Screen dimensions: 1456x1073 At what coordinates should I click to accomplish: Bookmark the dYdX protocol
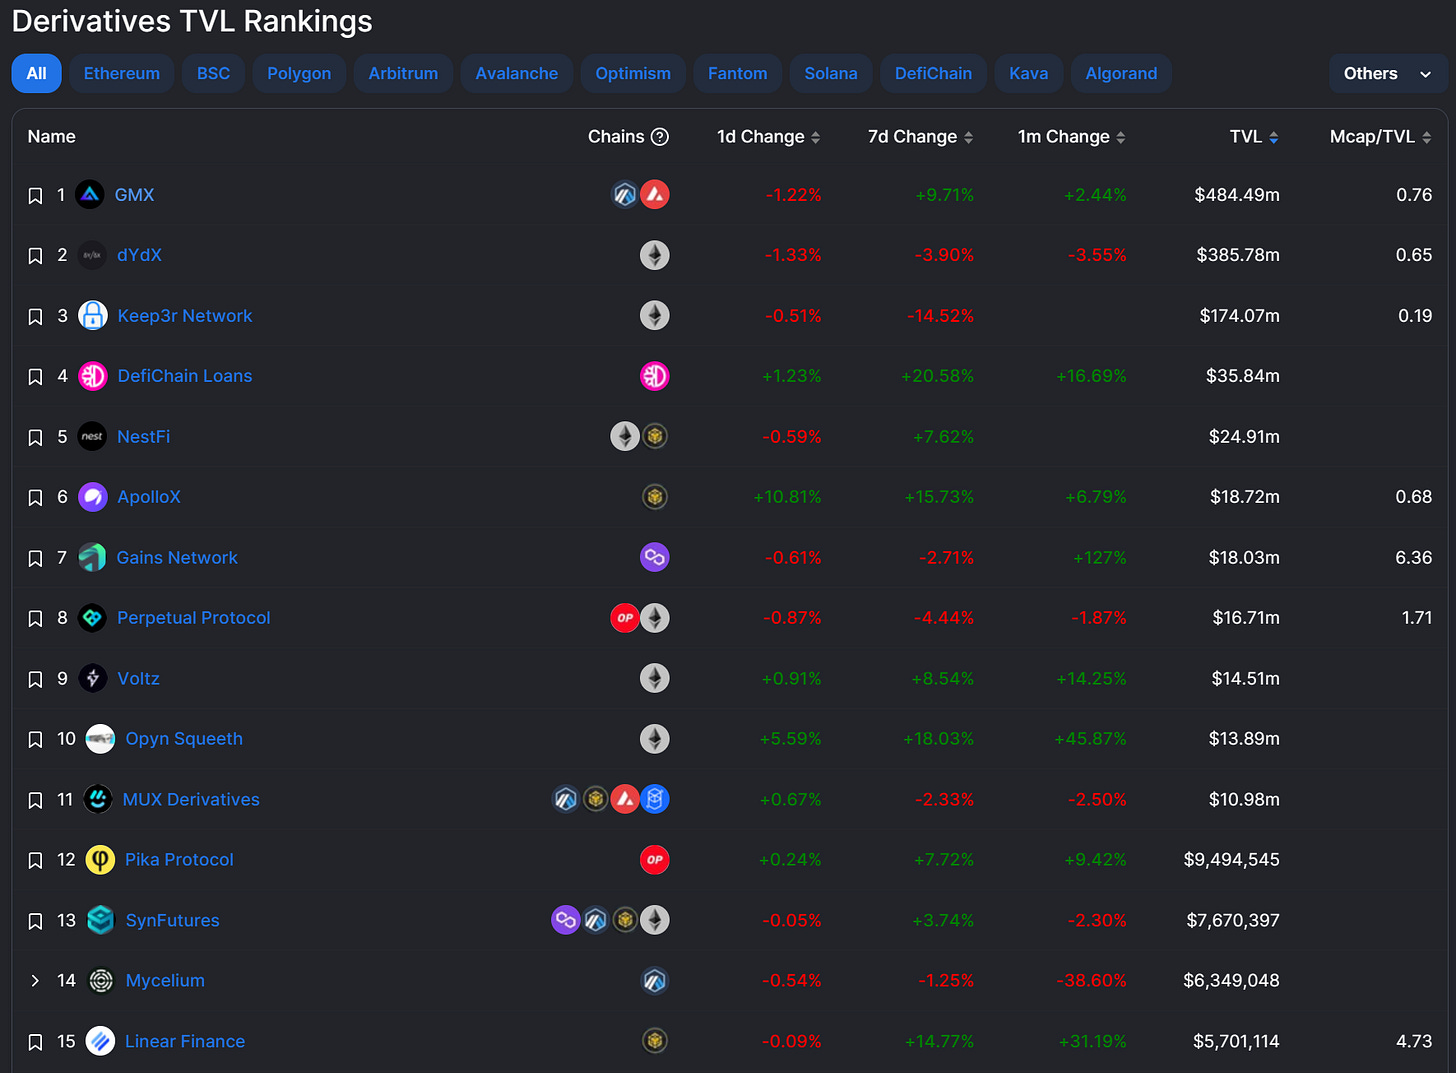pyautogui.click(x=35, y=256)
